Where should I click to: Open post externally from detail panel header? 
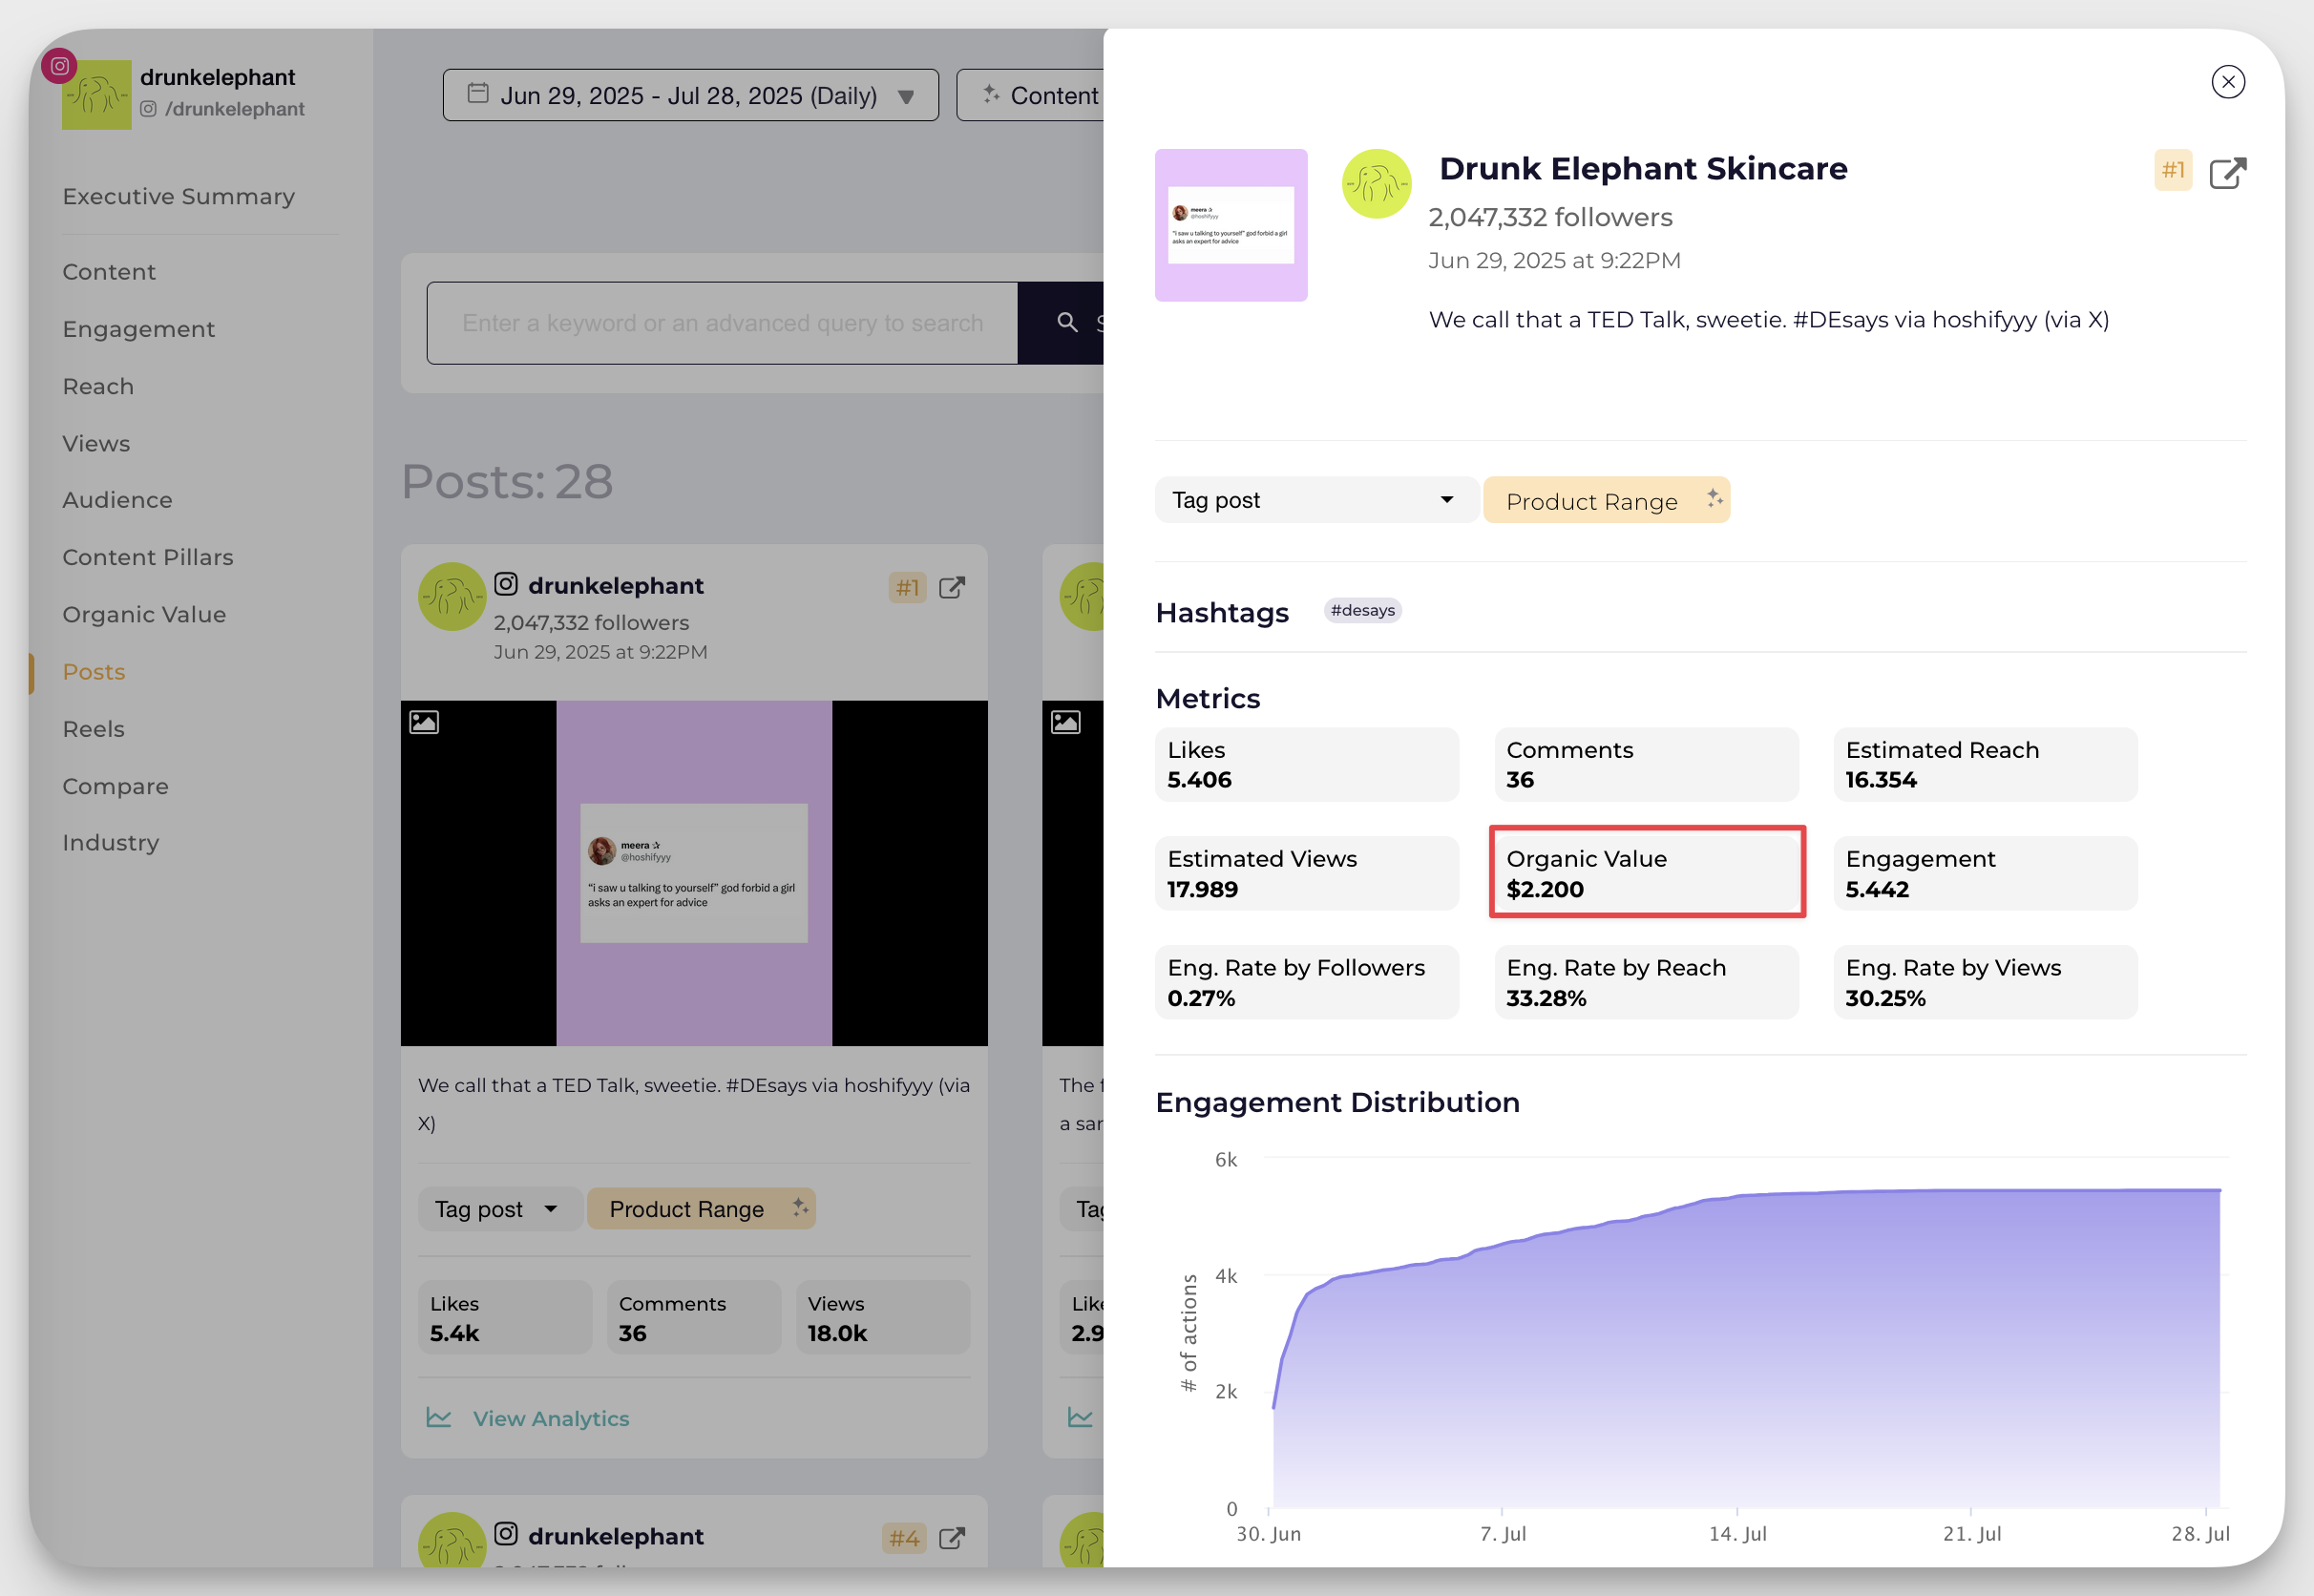click(2227, 172)
